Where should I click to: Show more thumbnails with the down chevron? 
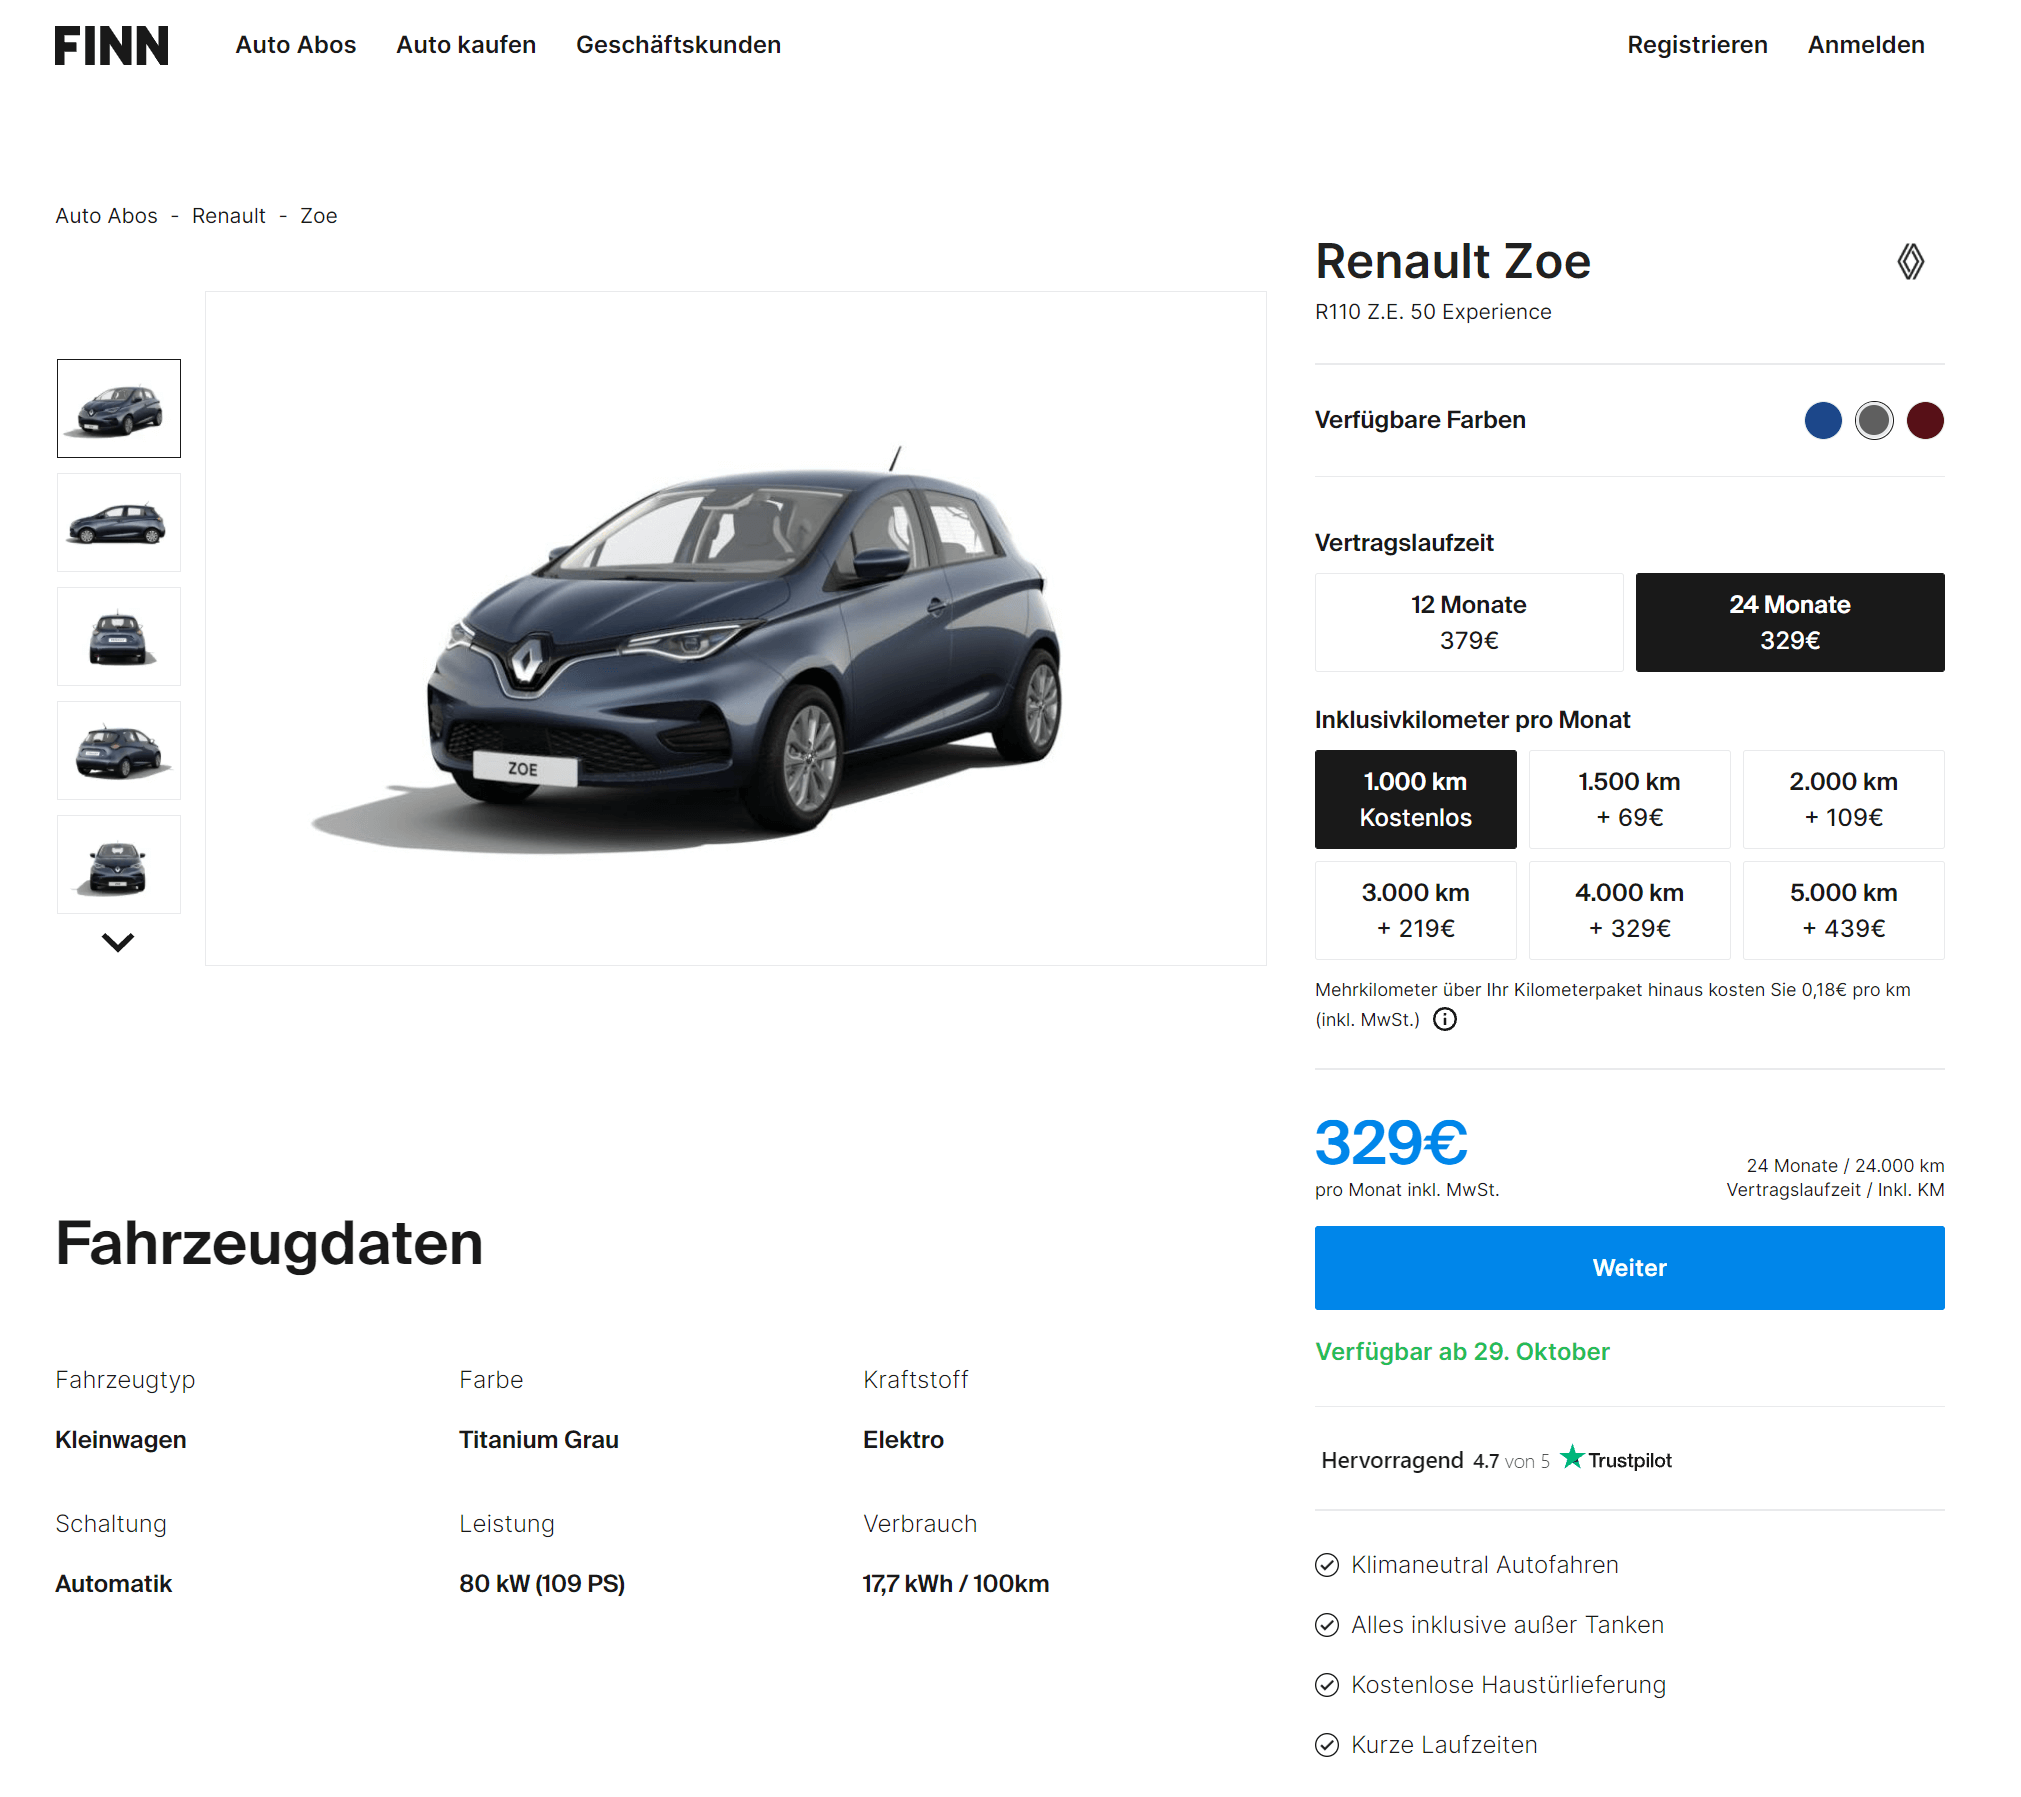point(118,942)
